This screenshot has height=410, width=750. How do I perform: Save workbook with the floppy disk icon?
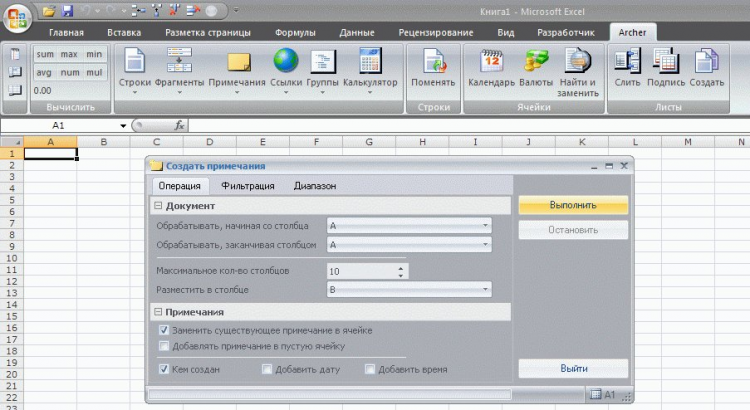pos(67,11)
